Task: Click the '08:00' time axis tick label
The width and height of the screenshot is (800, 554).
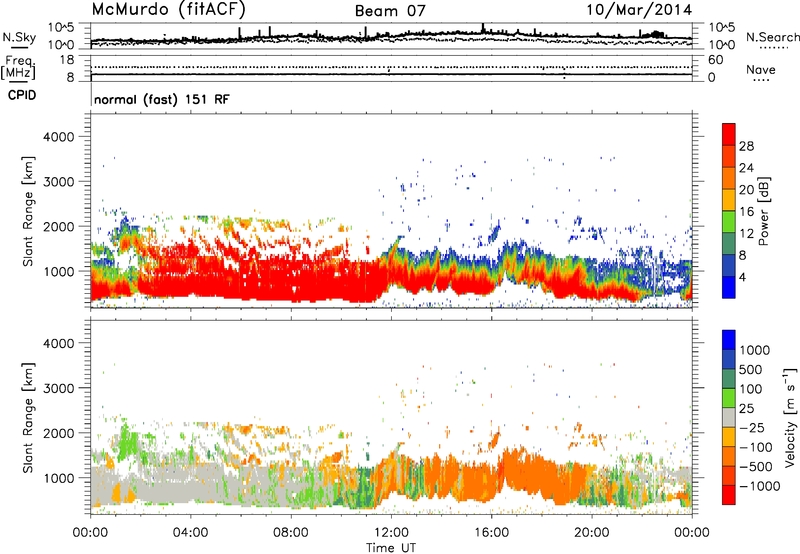Action: pos(291,533)
